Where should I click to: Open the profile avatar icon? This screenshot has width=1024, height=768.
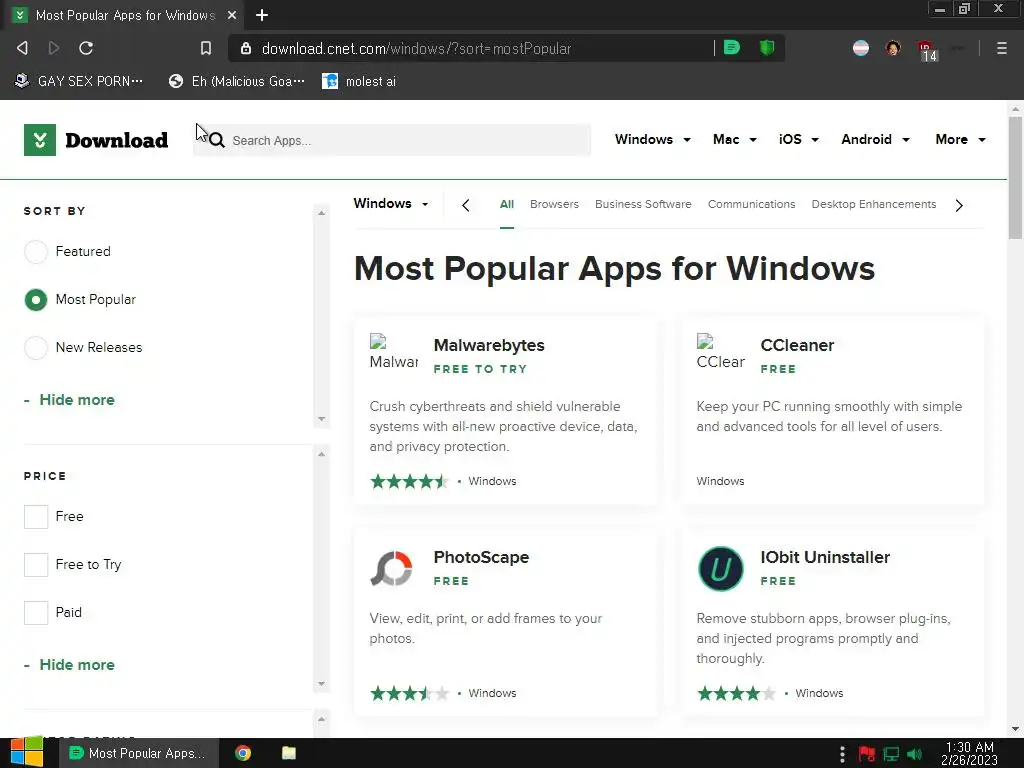point(893,48)
